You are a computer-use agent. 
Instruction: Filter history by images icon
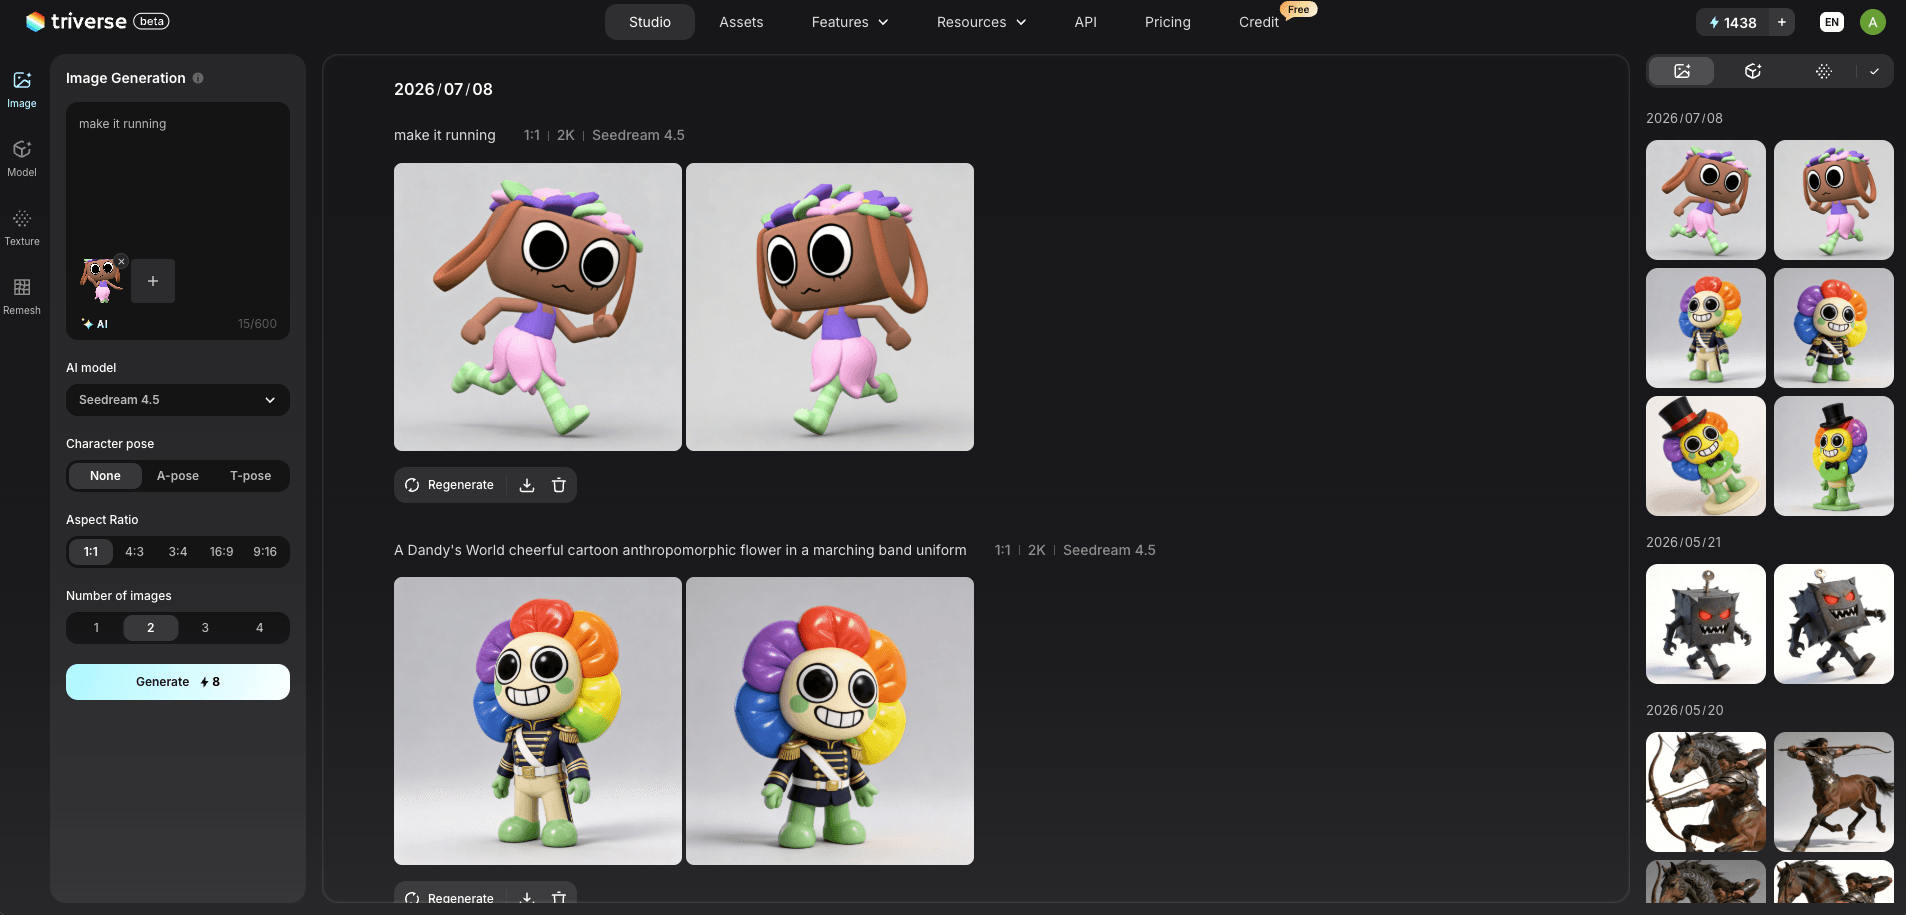(1682, 71)
